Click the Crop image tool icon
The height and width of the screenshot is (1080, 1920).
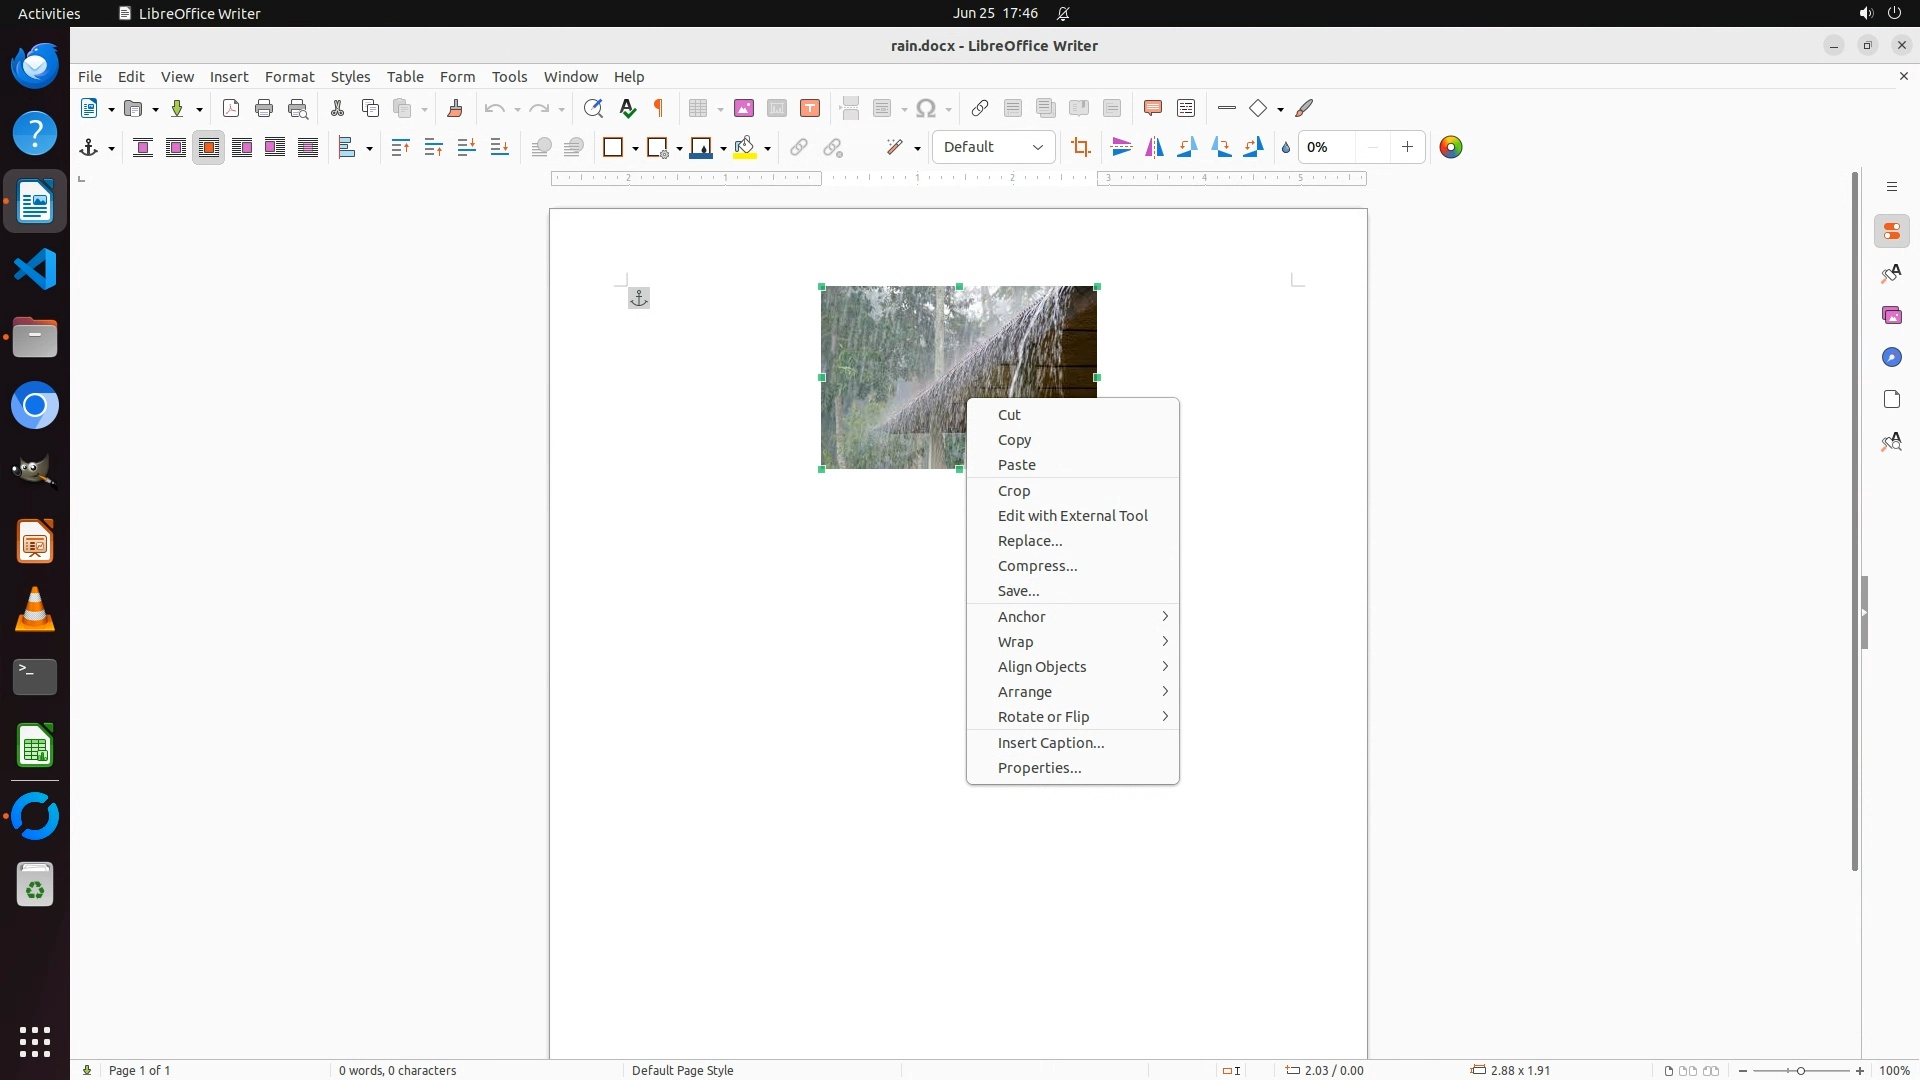tap(1081, 148)
